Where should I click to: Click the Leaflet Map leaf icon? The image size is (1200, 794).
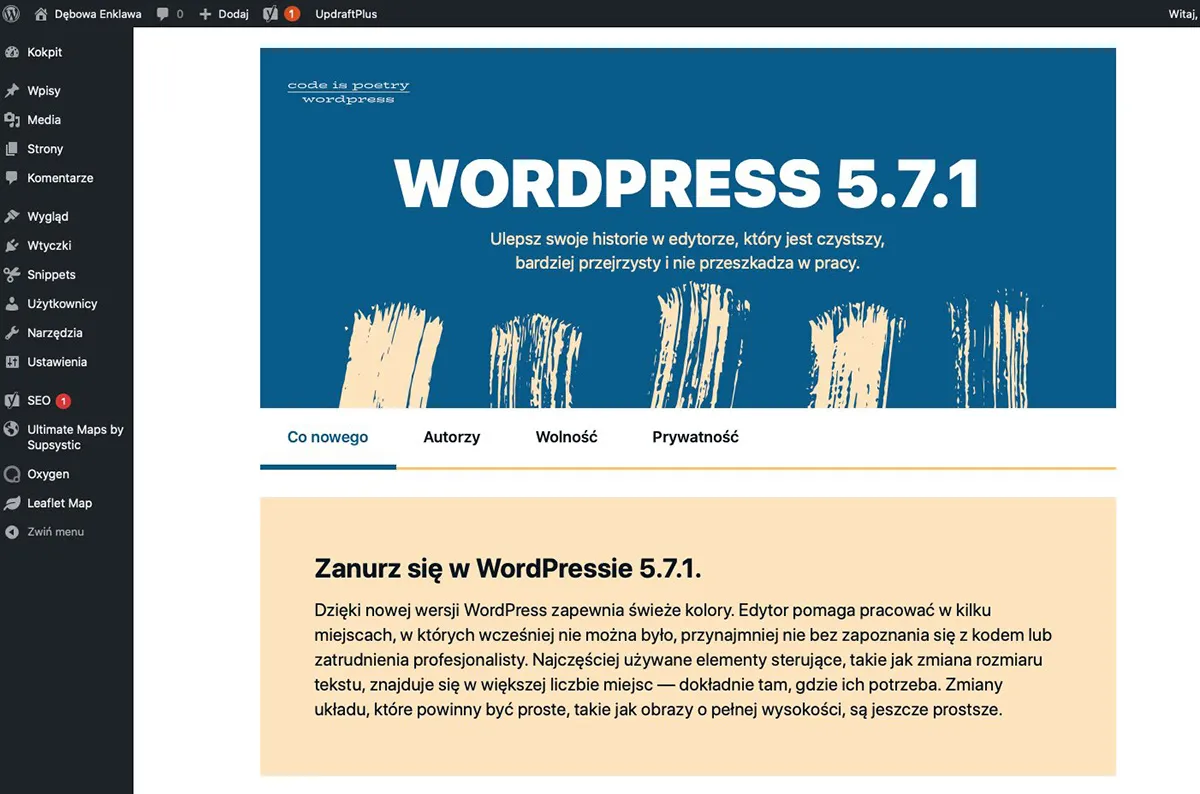point(12,503)
